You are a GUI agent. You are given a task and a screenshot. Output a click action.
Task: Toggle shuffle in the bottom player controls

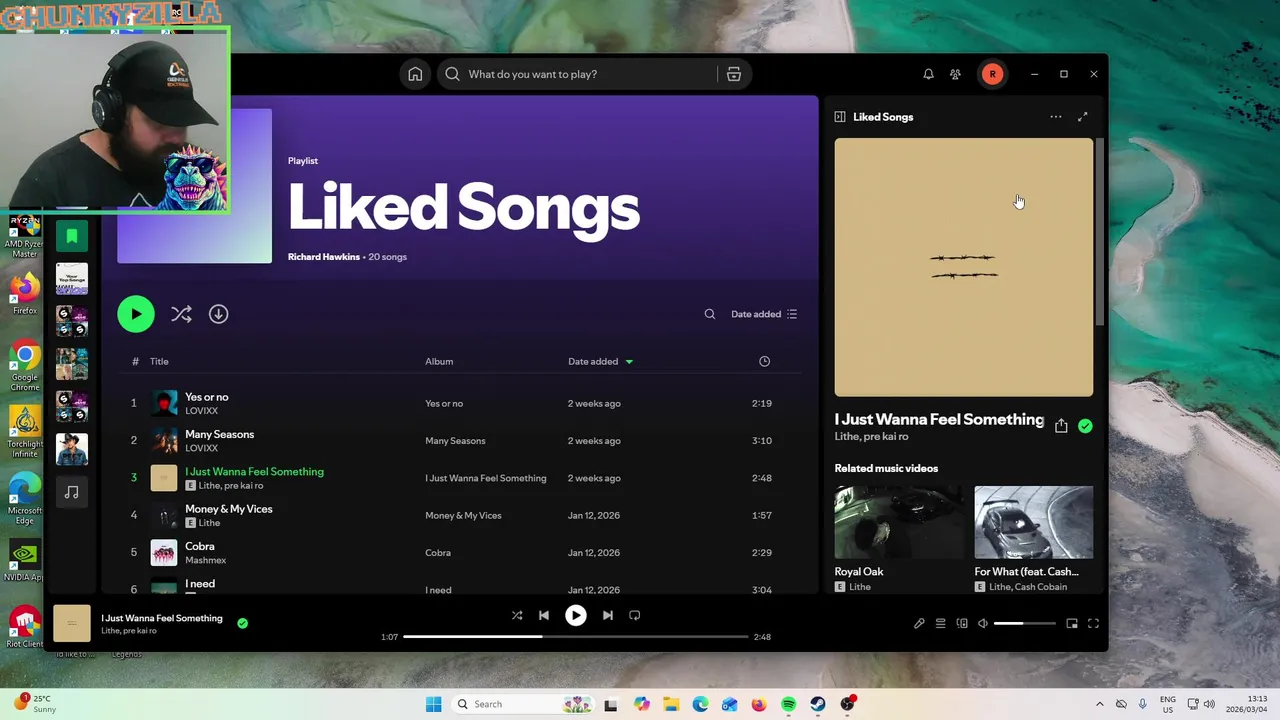tap(517, 615)
